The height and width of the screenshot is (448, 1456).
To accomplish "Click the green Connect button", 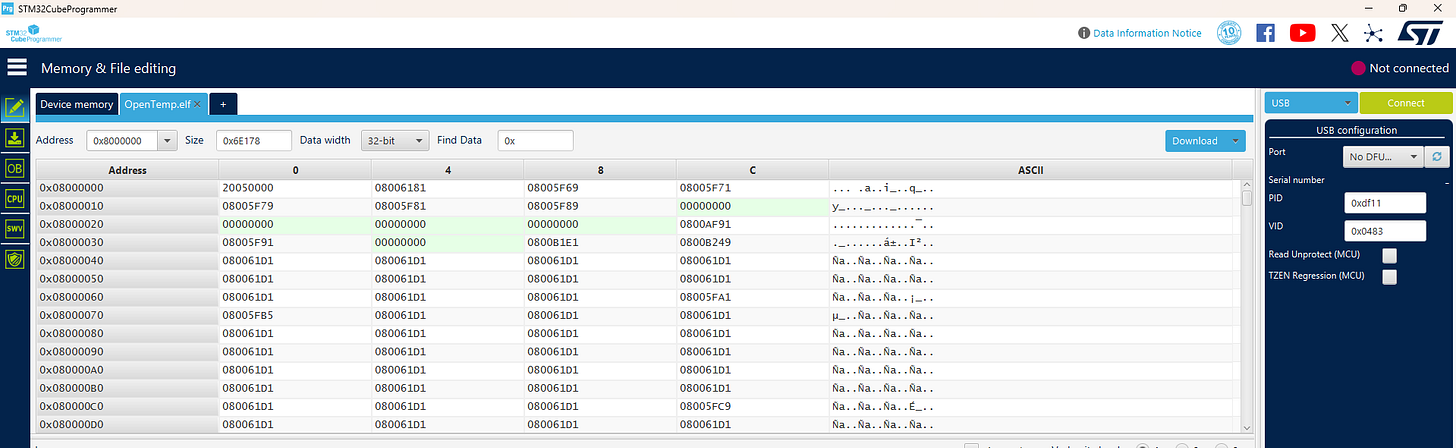I will [1405, 103].
